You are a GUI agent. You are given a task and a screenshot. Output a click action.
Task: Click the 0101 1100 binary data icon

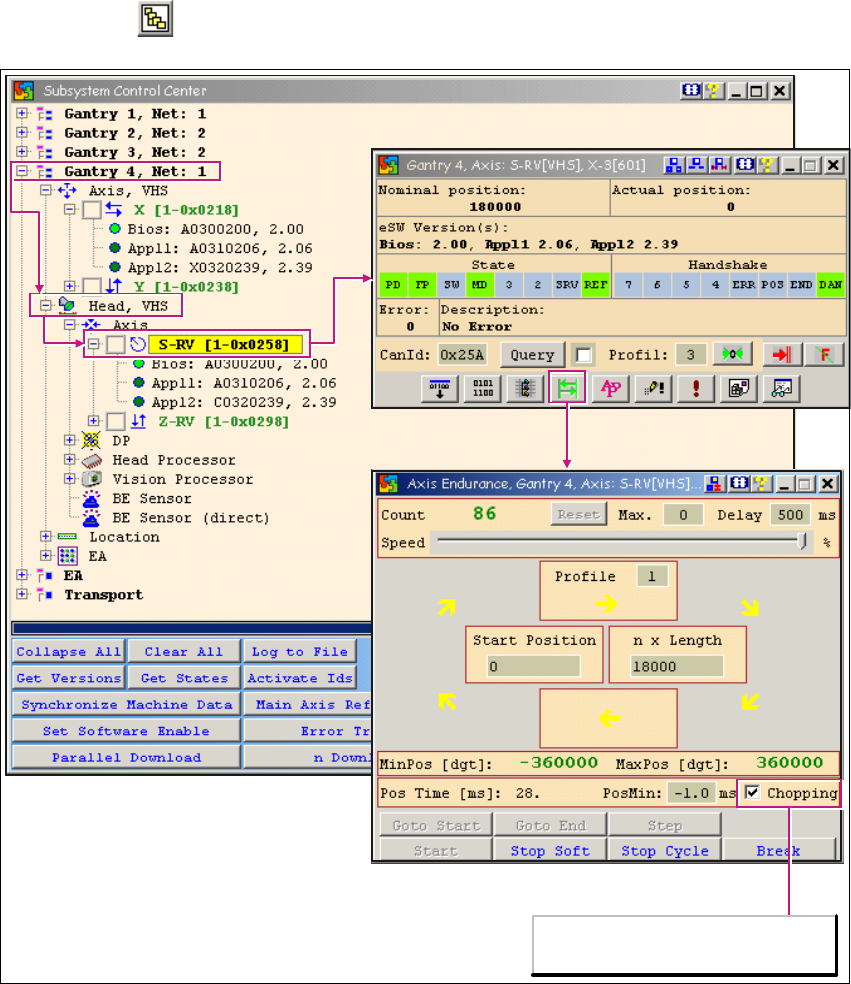[x=481, y=388]
